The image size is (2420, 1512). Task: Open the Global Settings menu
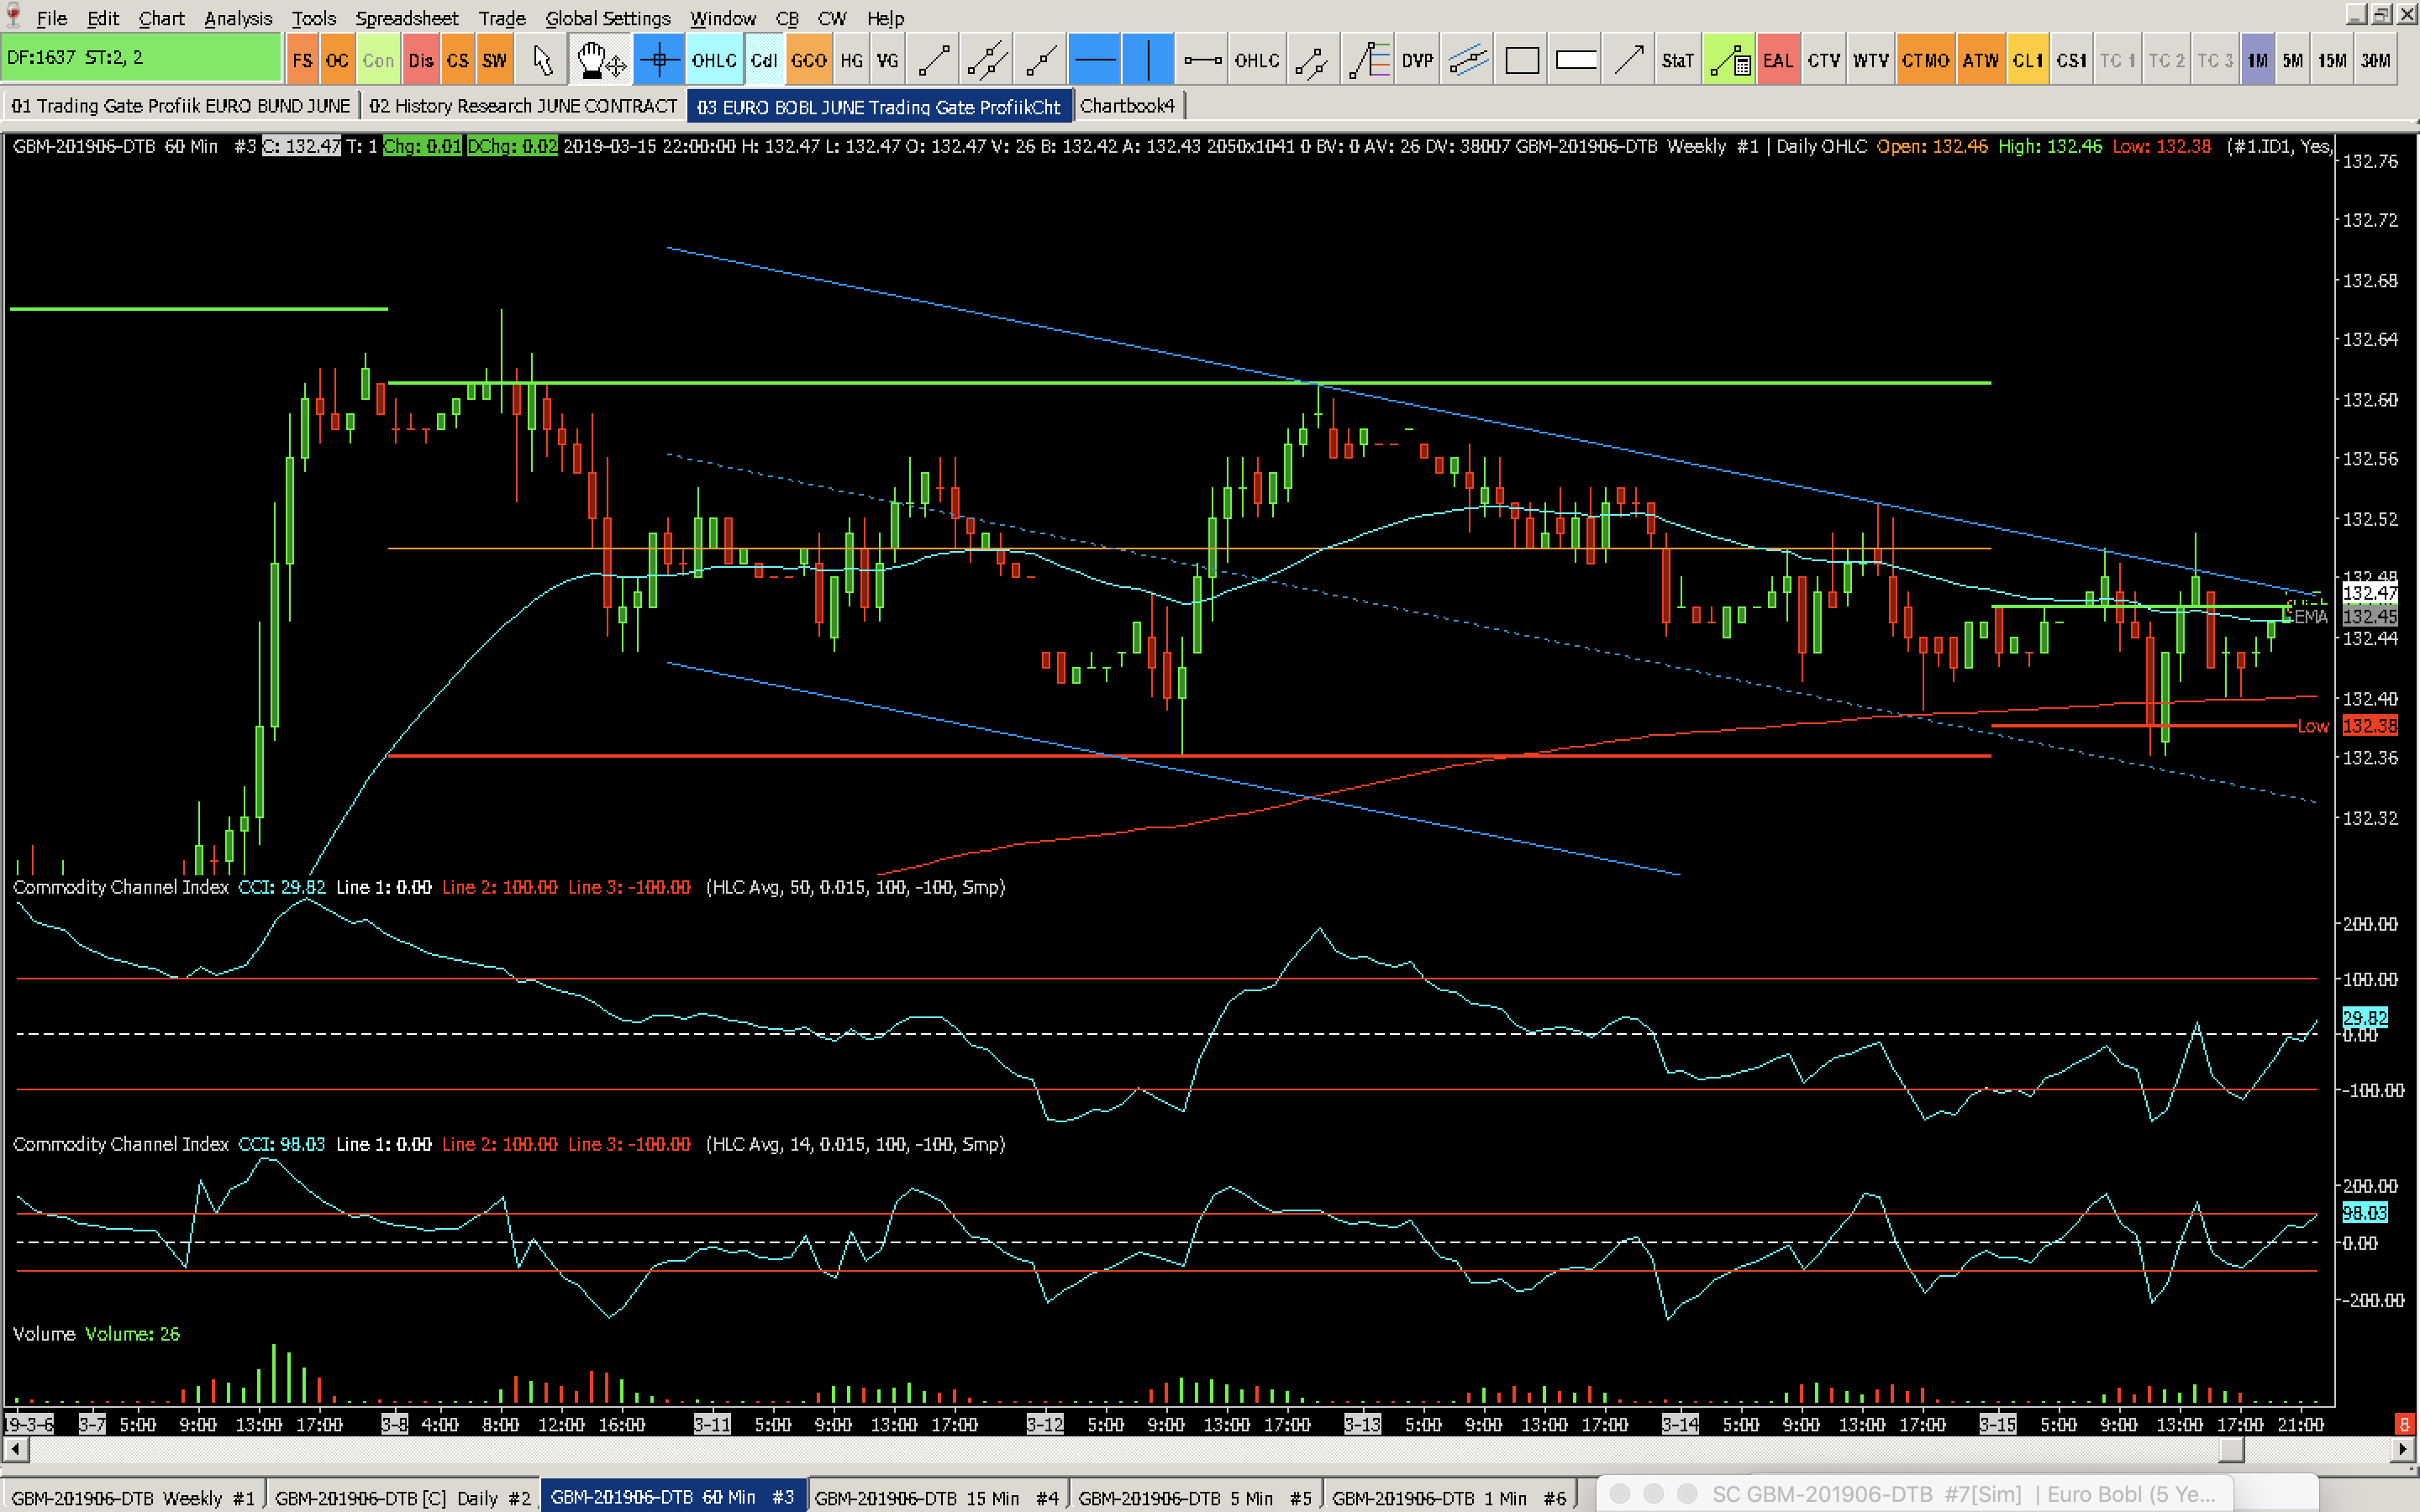[x=607, y=18]
